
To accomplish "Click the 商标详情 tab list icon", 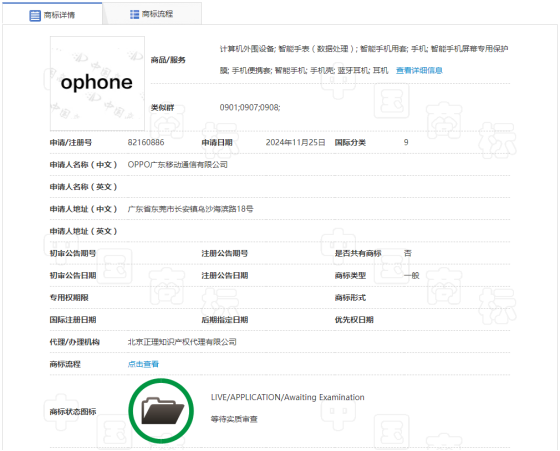I will 35,15.
